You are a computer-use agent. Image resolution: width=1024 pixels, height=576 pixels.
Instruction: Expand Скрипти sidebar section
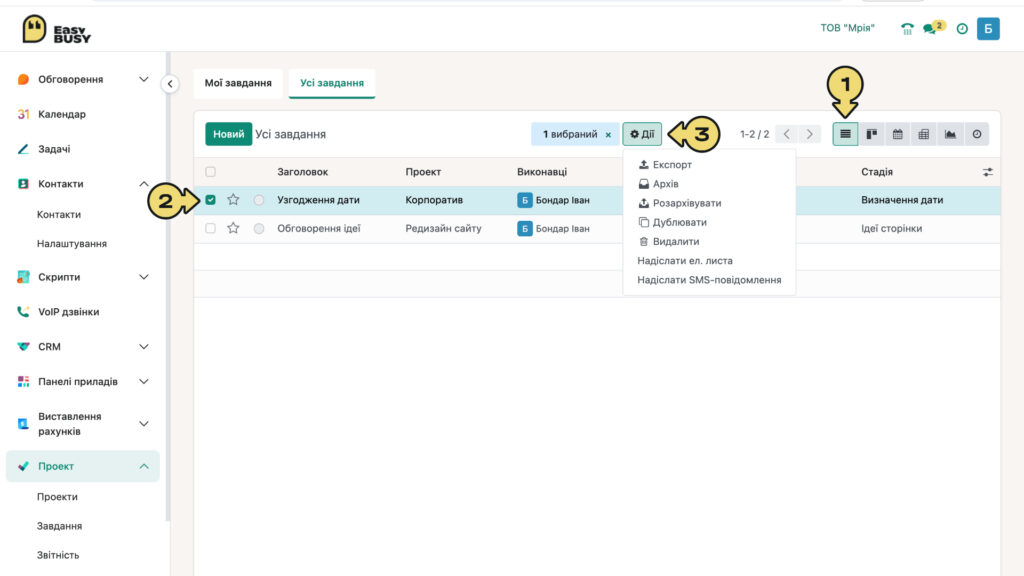pyautogui.click(x=144, y=277)
